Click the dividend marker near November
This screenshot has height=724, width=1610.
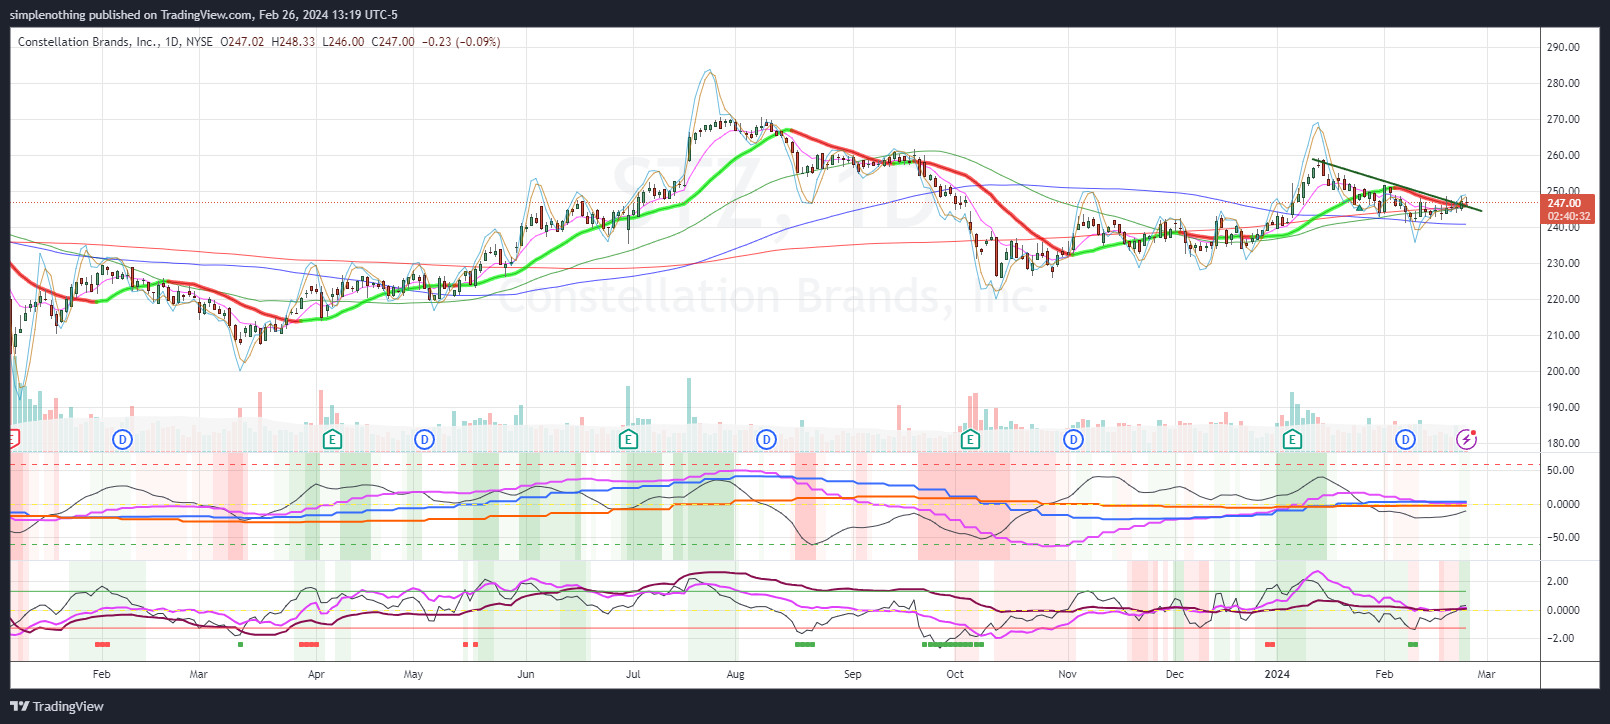click(1073, 439)
